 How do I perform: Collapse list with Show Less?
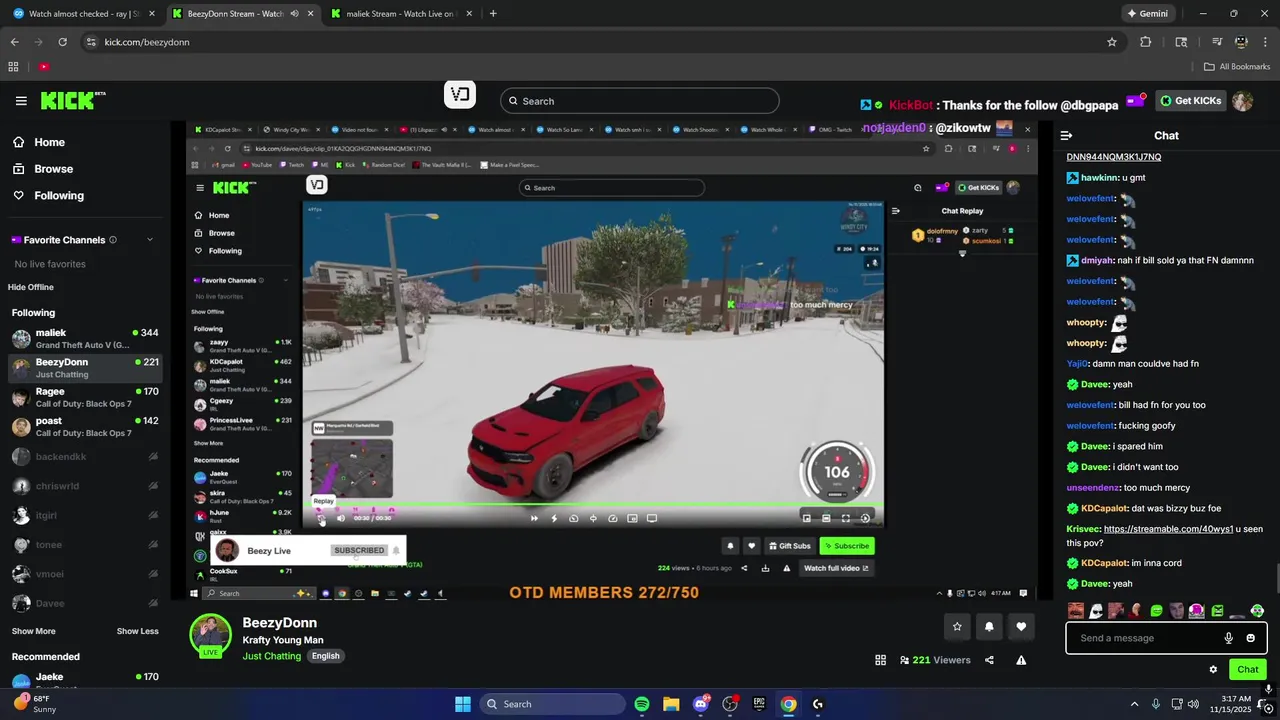click(x=137, y=631)
